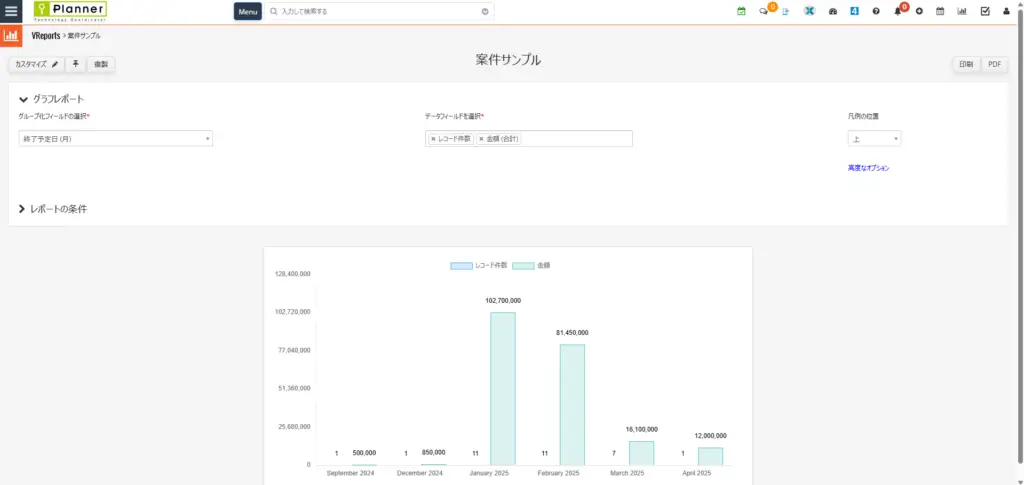Click the quick create plus icon

pos(919,11)
